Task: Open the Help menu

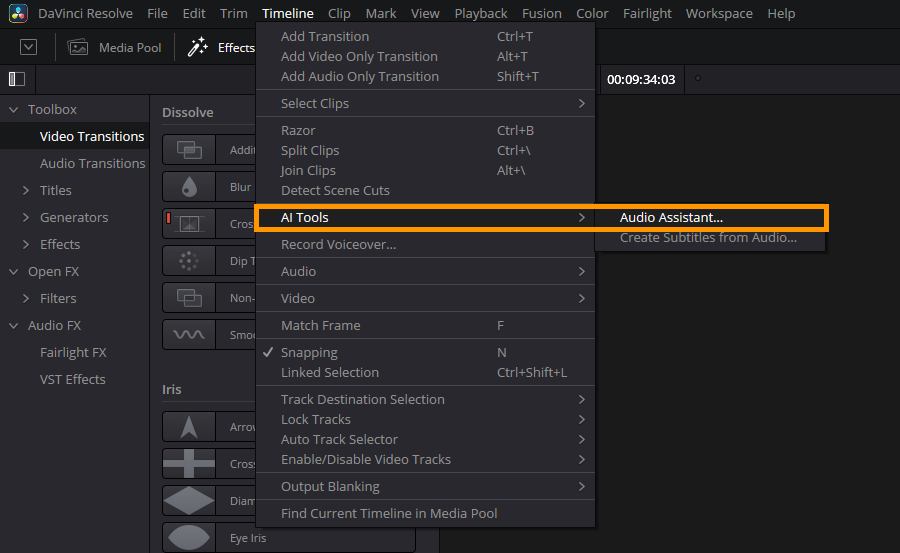Action: click(781, 13)
